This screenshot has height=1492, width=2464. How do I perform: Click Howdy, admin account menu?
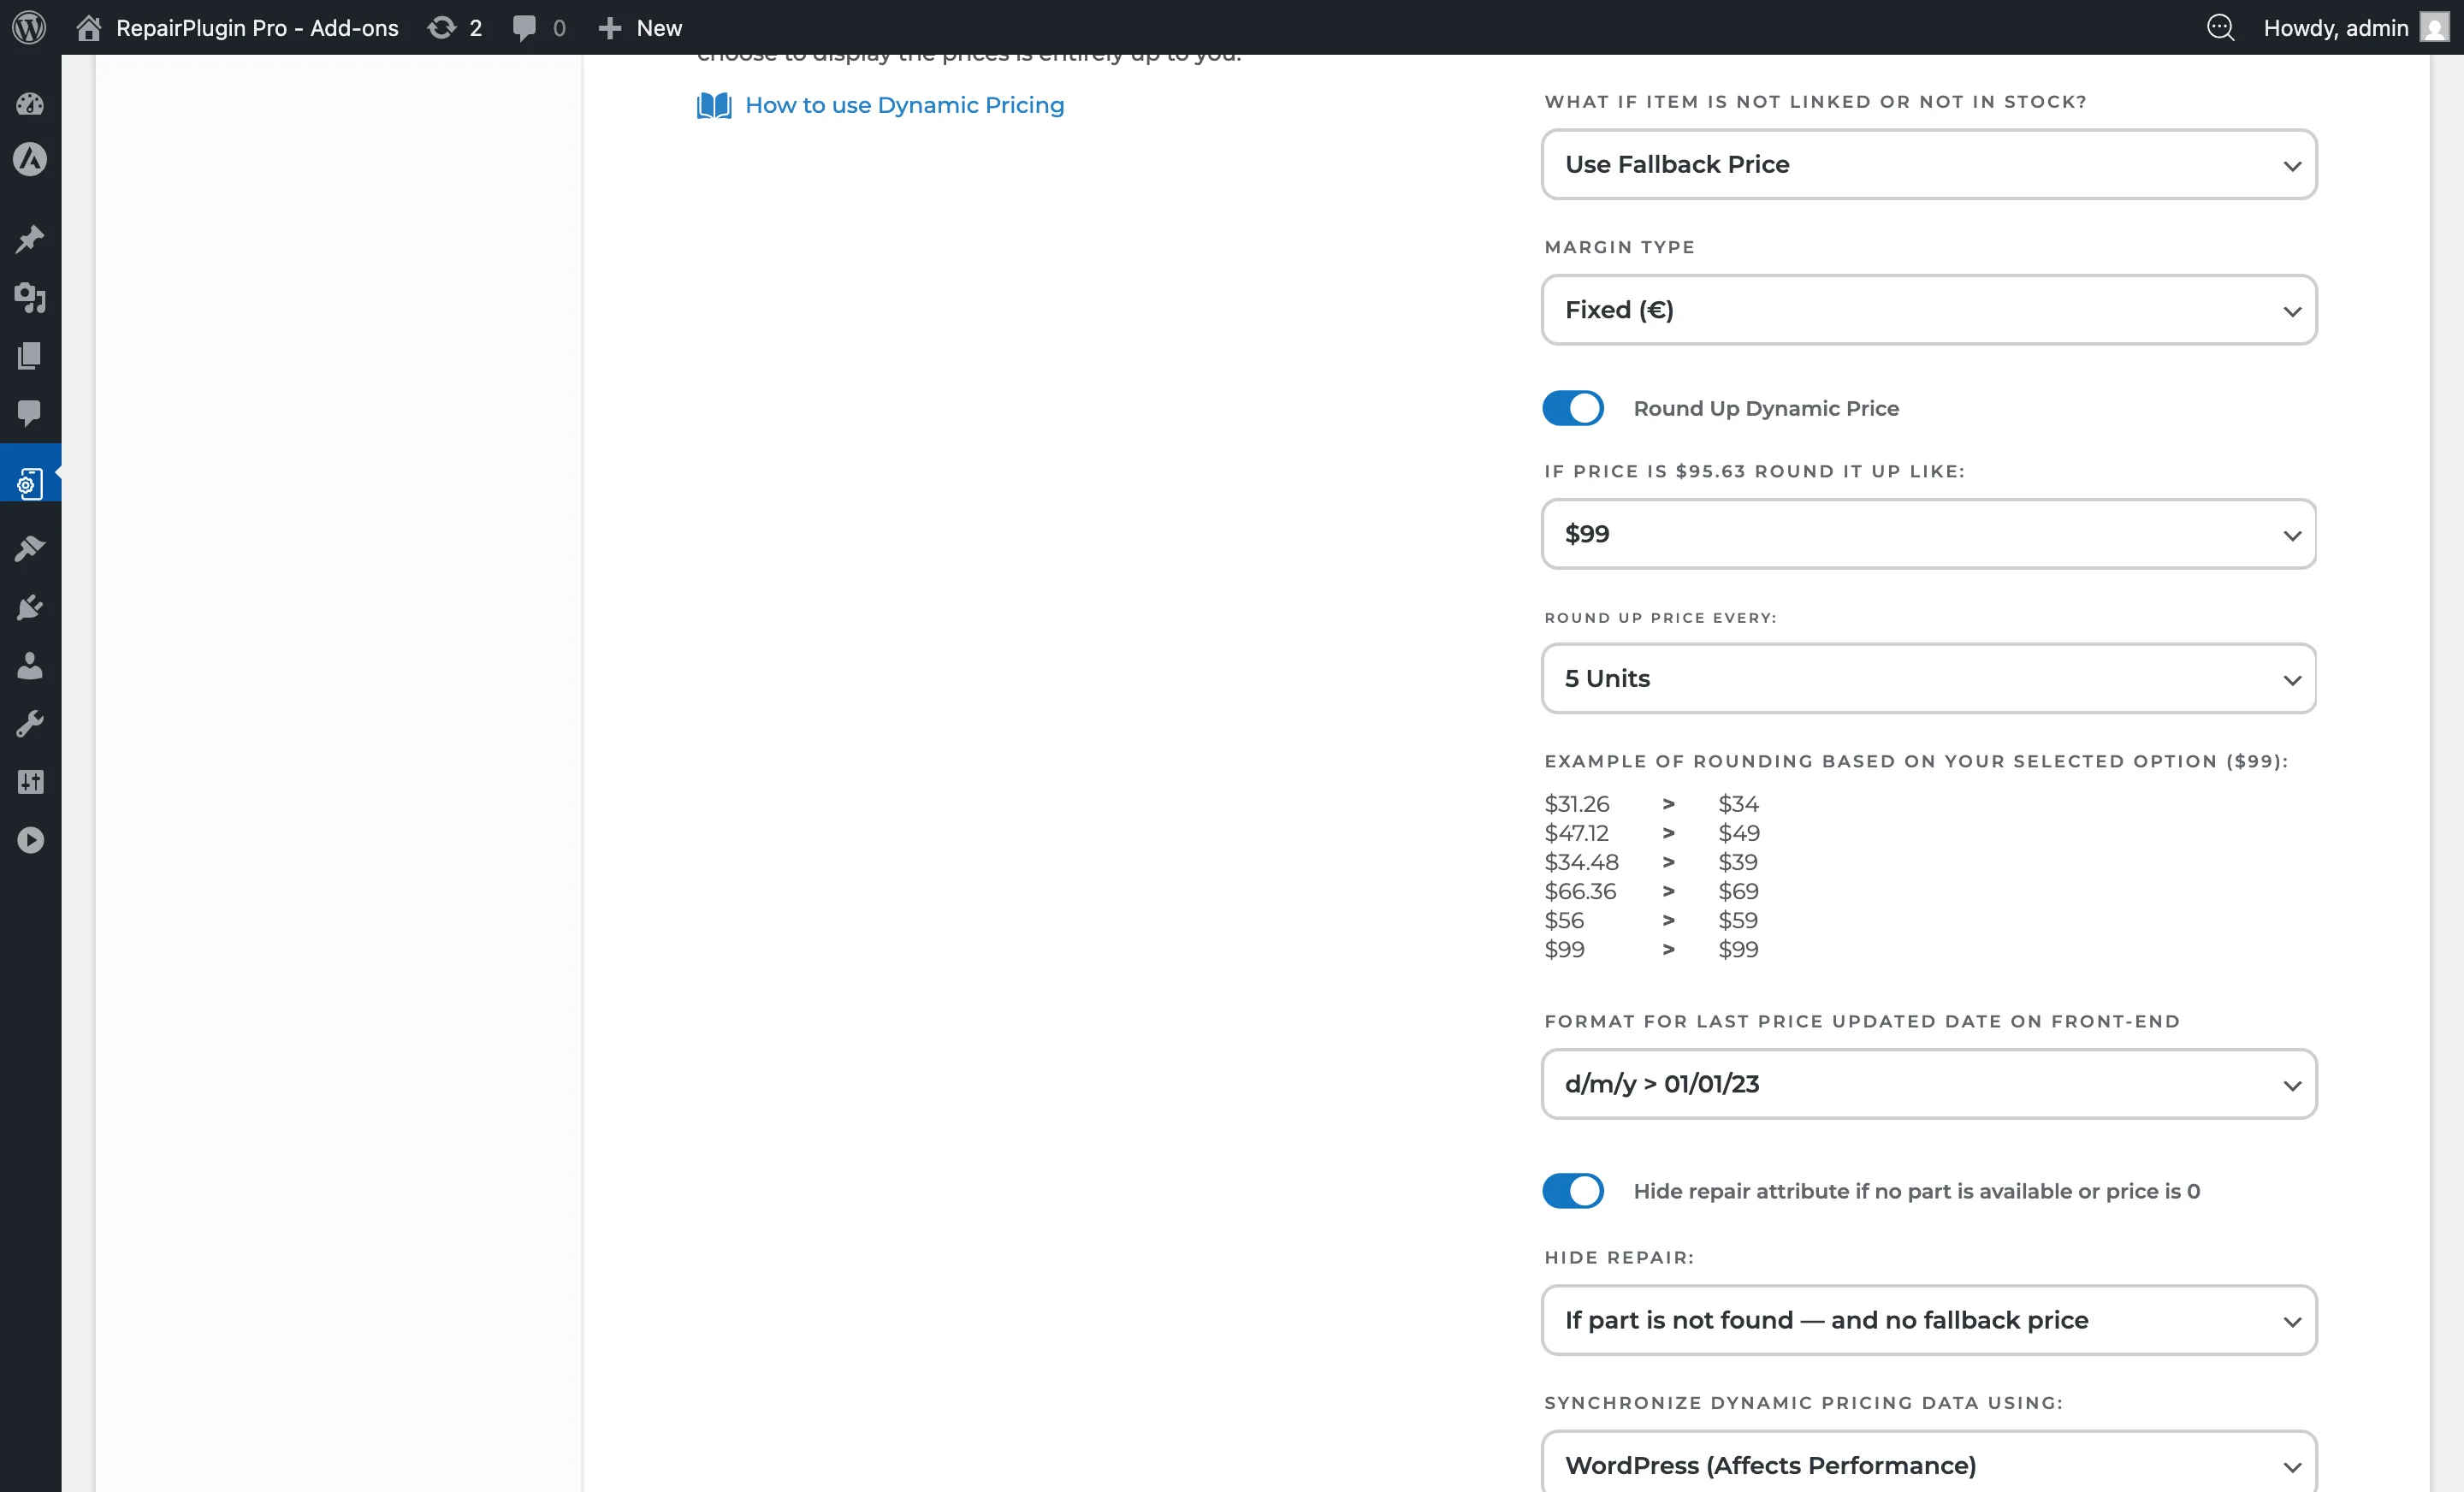coord(2337,27)
